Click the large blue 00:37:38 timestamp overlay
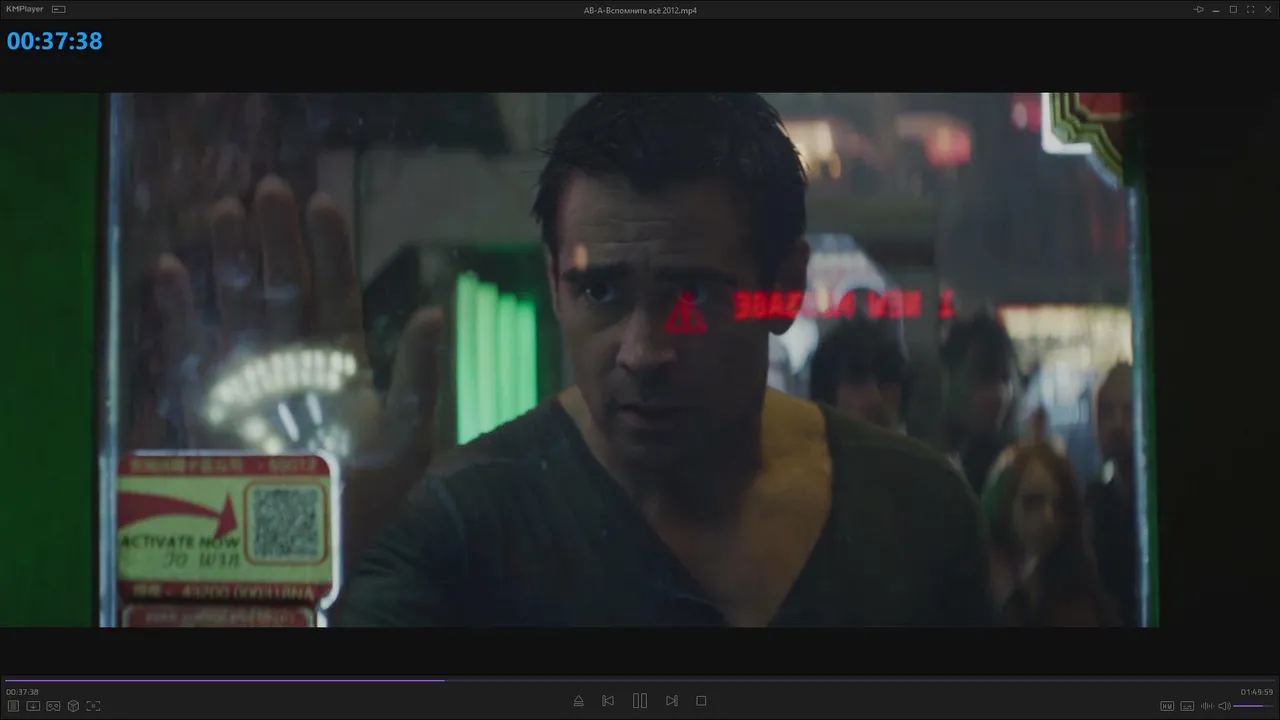The width and height of the screenshot is (1280, 720). tap(55, 41)
